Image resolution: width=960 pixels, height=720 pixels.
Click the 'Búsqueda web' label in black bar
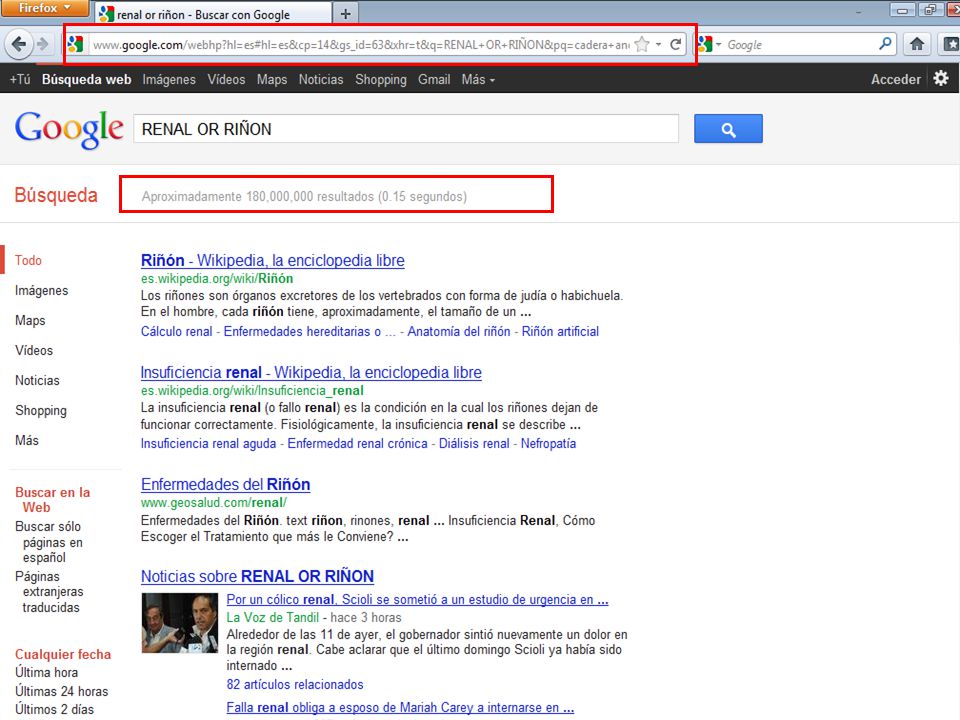[86, 80]
